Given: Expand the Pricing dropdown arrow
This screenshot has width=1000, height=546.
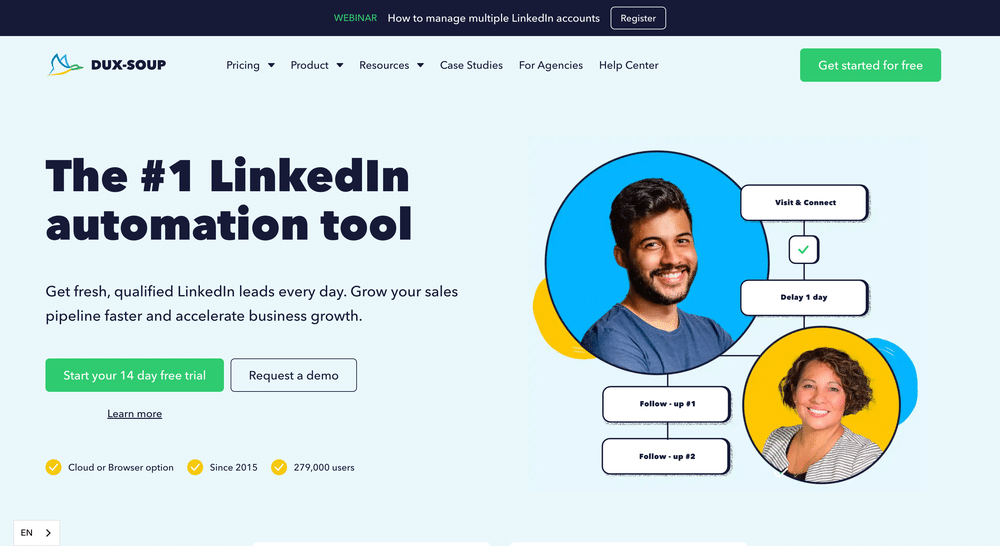Looking at the screenshot, I should pos(271,65).
